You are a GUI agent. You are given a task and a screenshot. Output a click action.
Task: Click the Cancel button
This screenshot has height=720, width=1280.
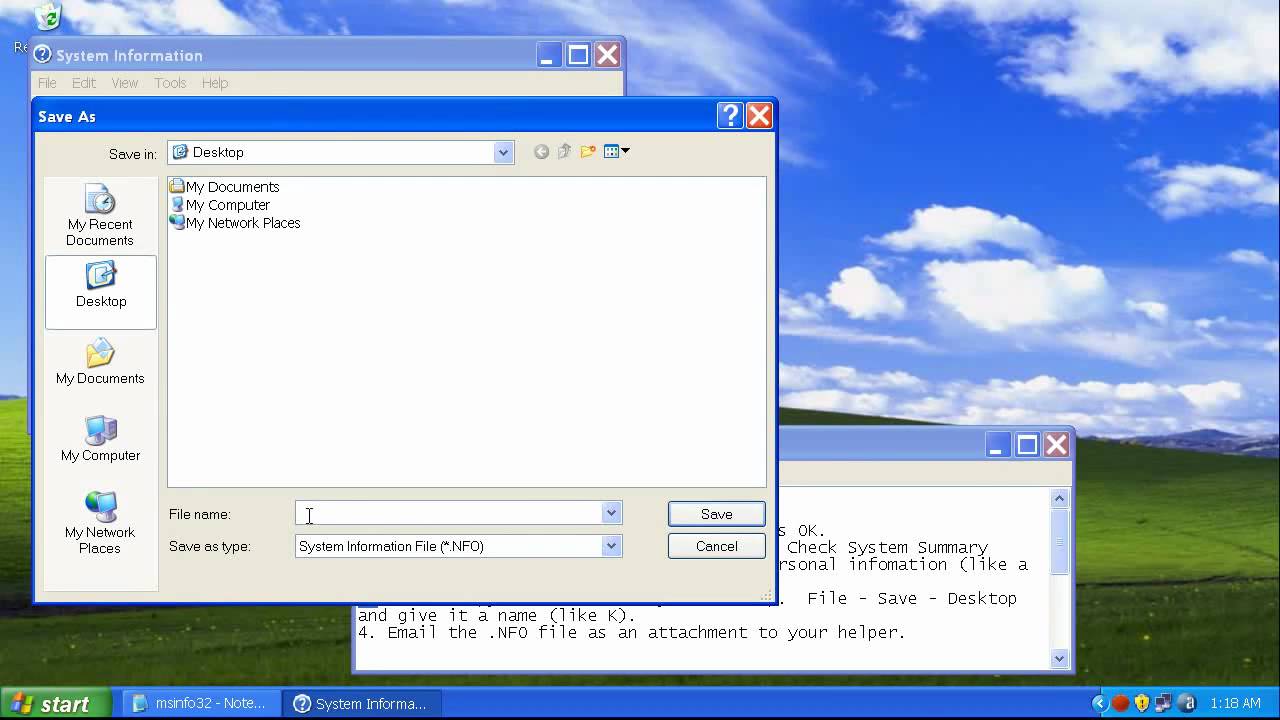[x=716, y=546]
